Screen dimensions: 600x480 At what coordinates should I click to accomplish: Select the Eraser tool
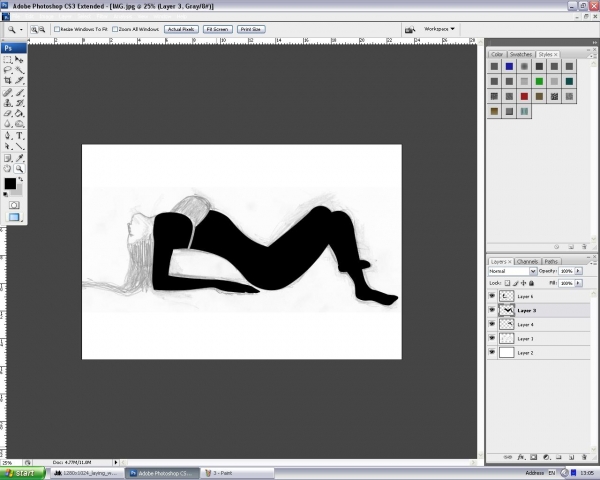pyautogui.click(x=8, y=113)
